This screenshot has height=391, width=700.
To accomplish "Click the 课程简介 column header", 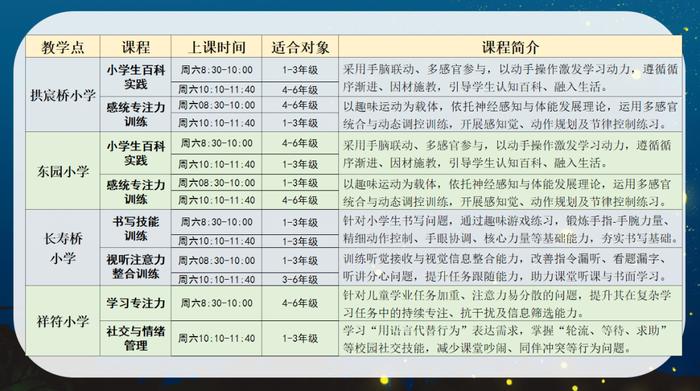I will tap(510, 47).
